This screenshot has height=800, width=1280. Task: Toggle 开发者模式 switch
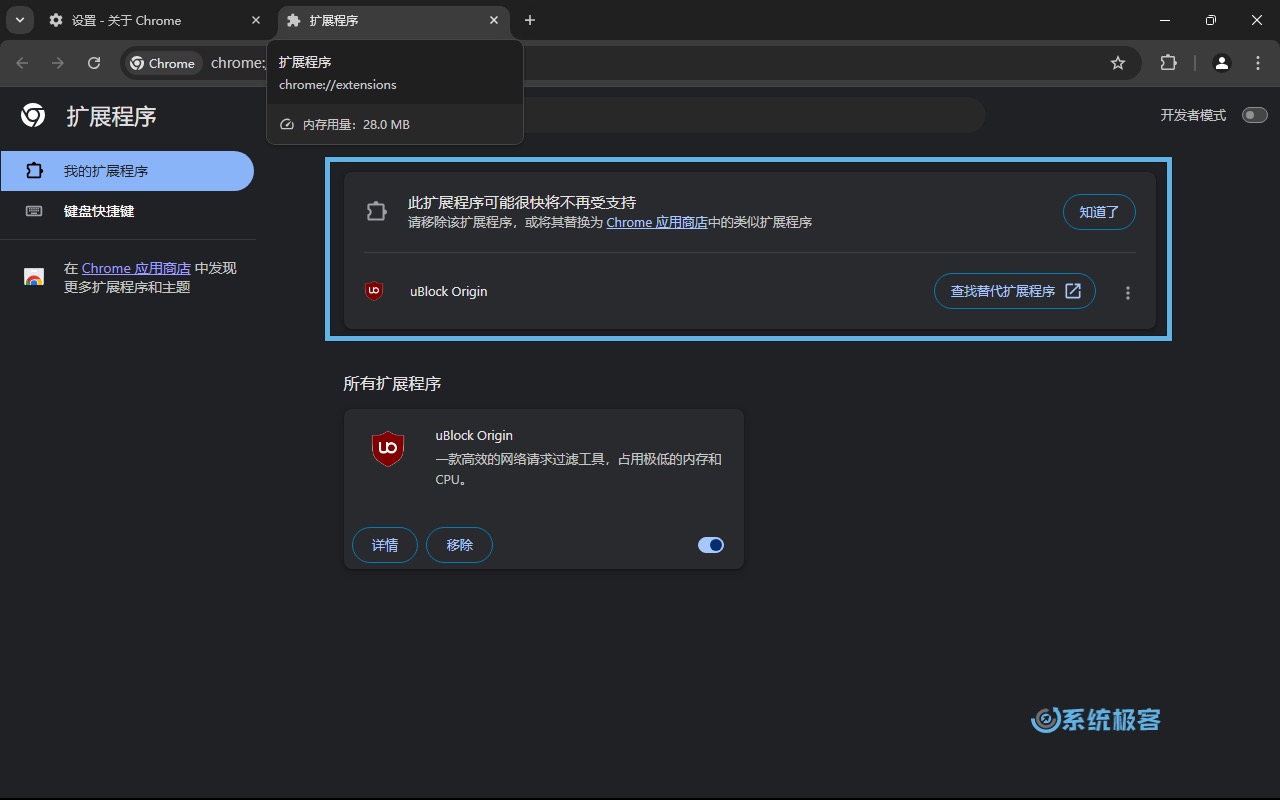pos(1254,115)
